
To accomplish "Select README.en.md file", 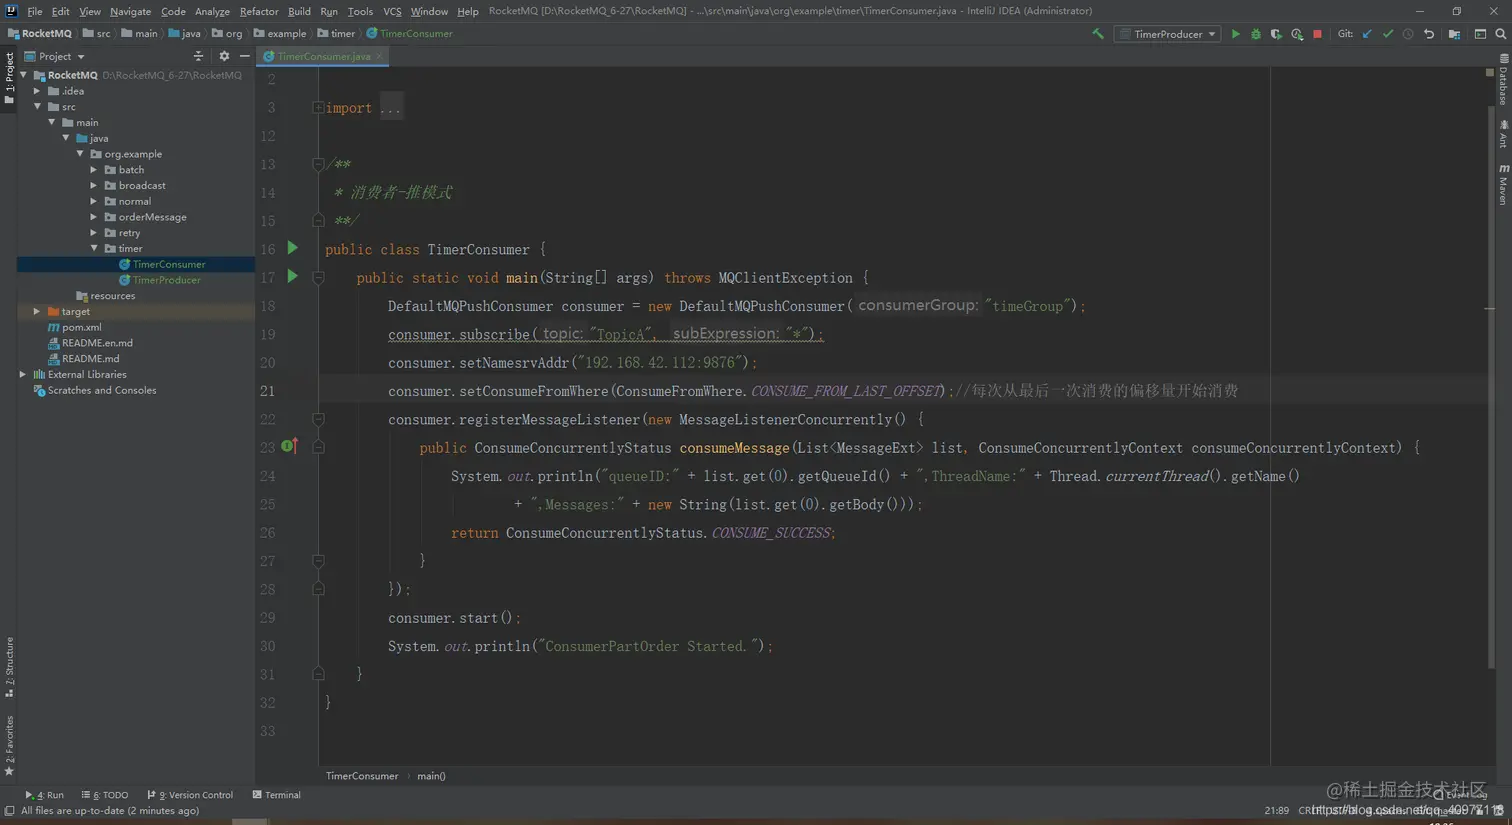I will pos(97,343).
